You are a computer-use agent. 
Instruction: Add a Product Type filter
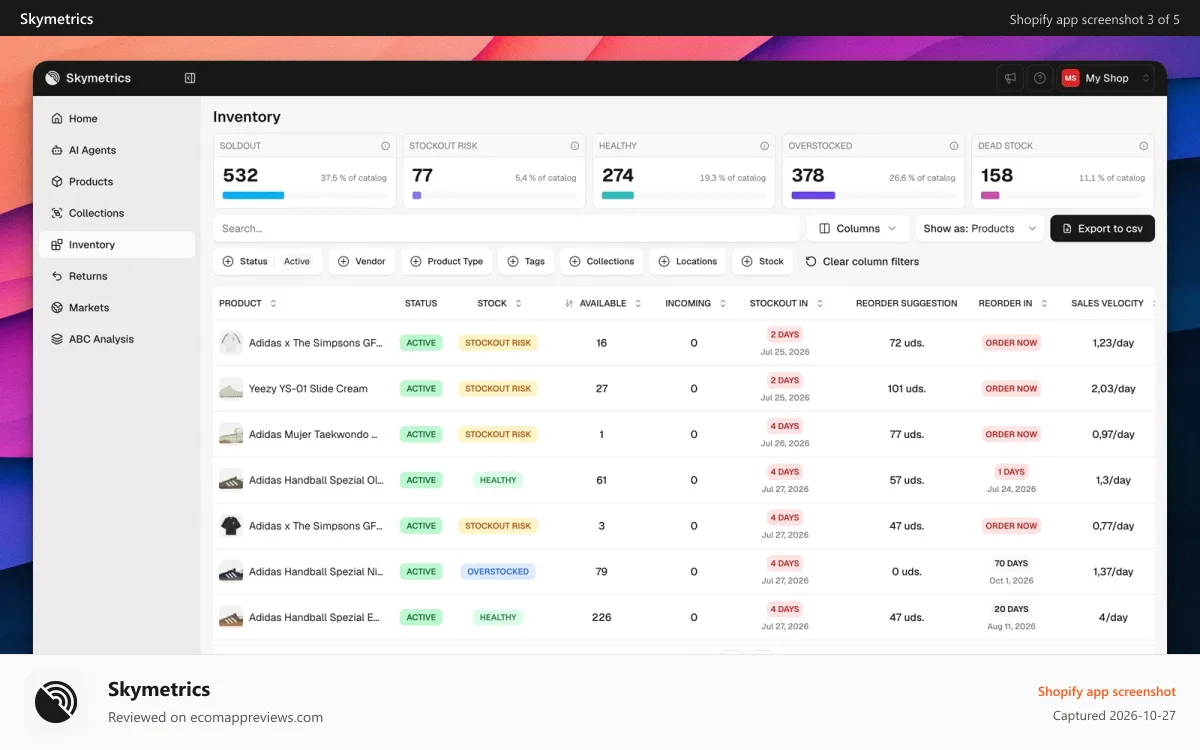446,261
